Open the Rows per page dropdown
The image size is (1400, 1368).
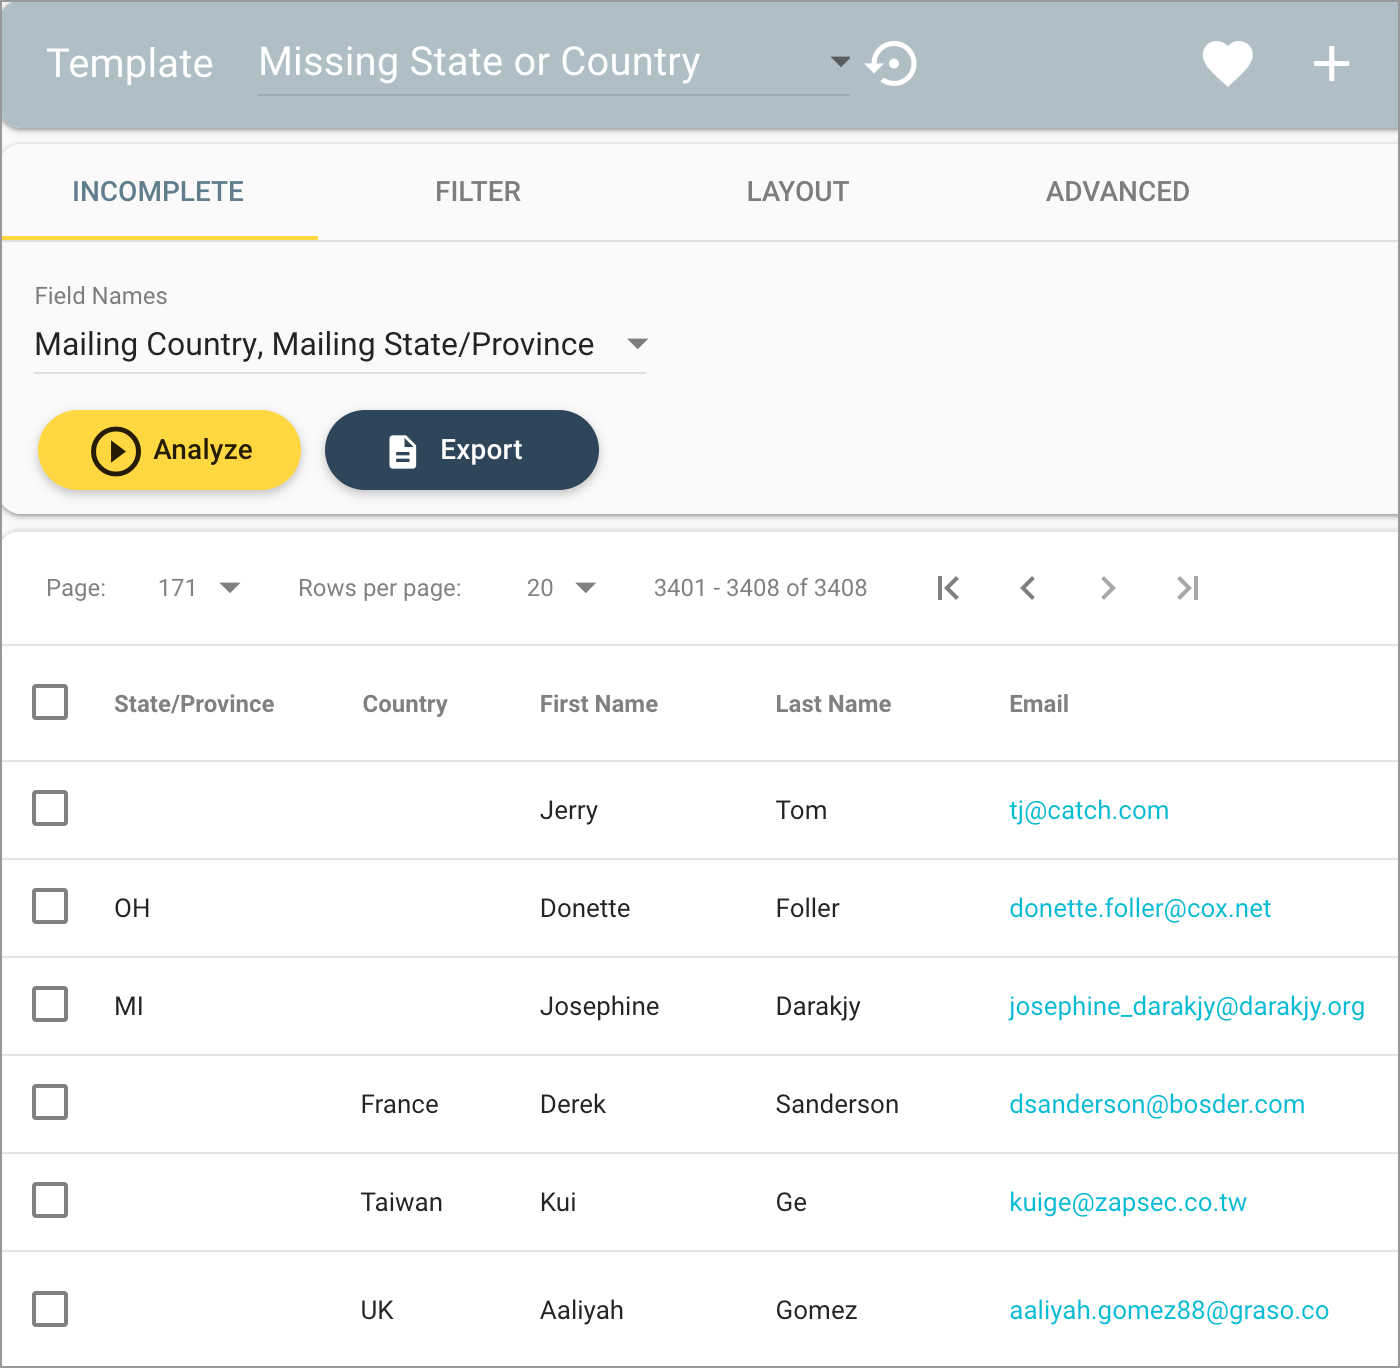coord(560,588)
